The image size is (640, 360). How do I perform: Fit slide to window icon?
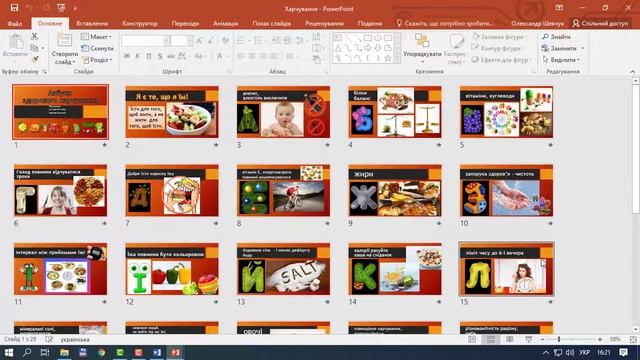point(633,340)
